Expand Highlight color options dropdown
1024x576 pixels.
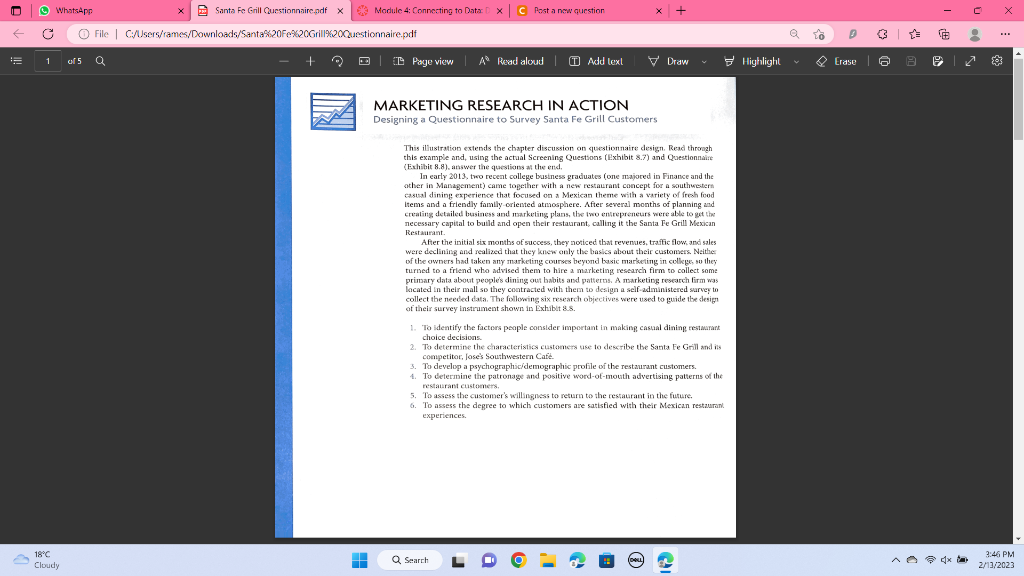[796, 61]
